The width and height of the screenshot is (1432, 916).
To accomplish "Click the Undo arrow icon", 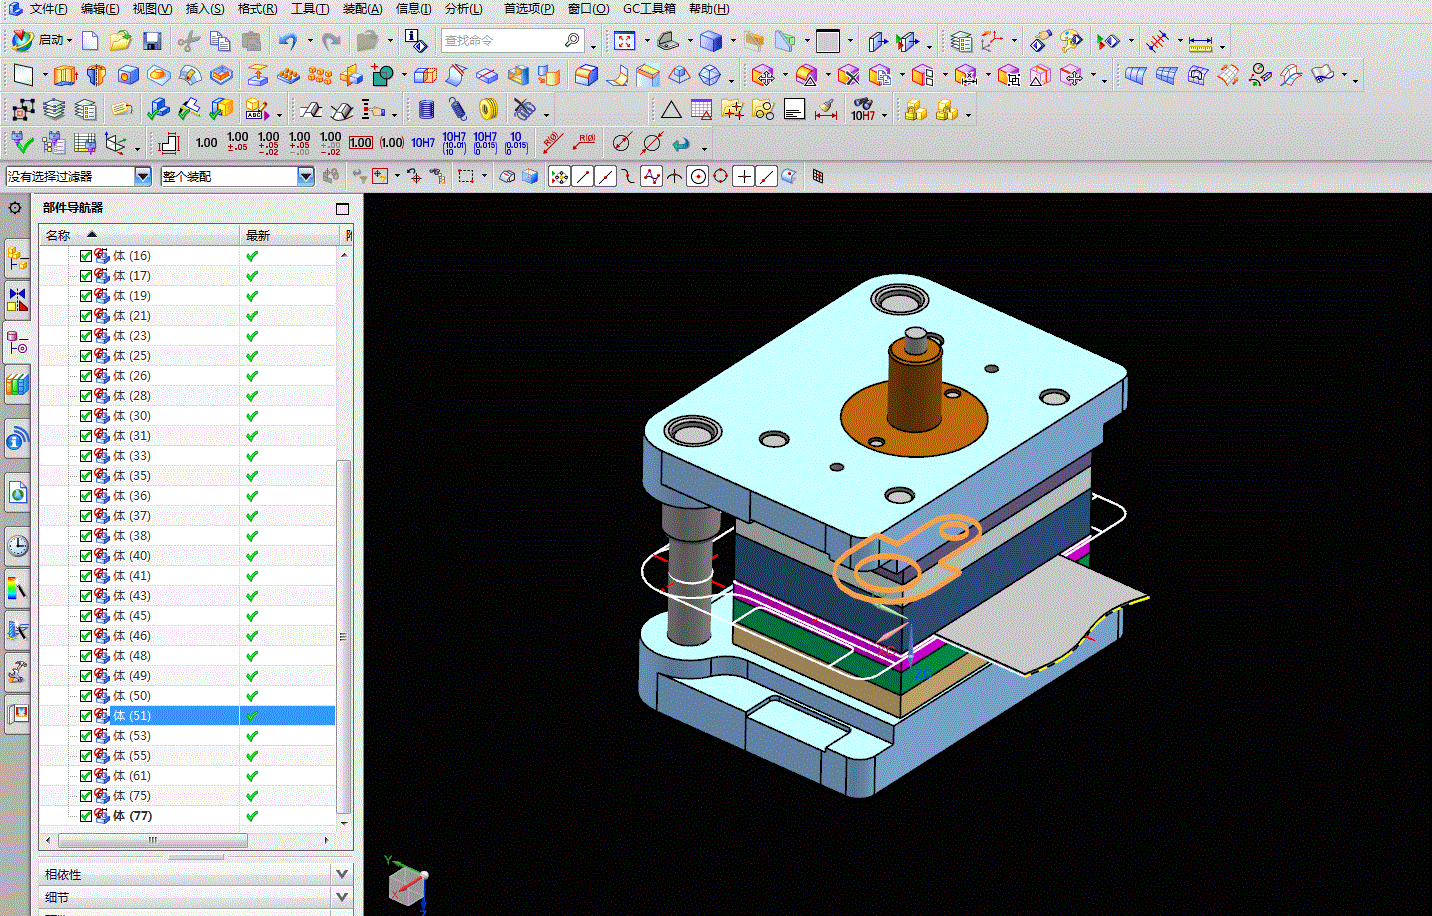I will 288,41.
